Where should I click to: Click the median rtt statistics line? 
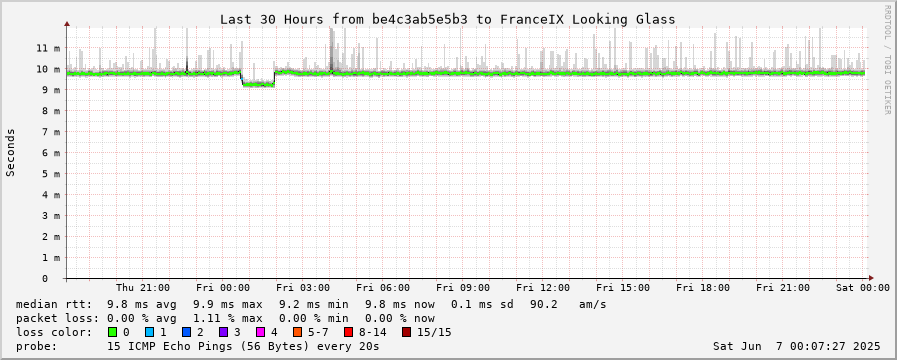(x=311, y=304)
